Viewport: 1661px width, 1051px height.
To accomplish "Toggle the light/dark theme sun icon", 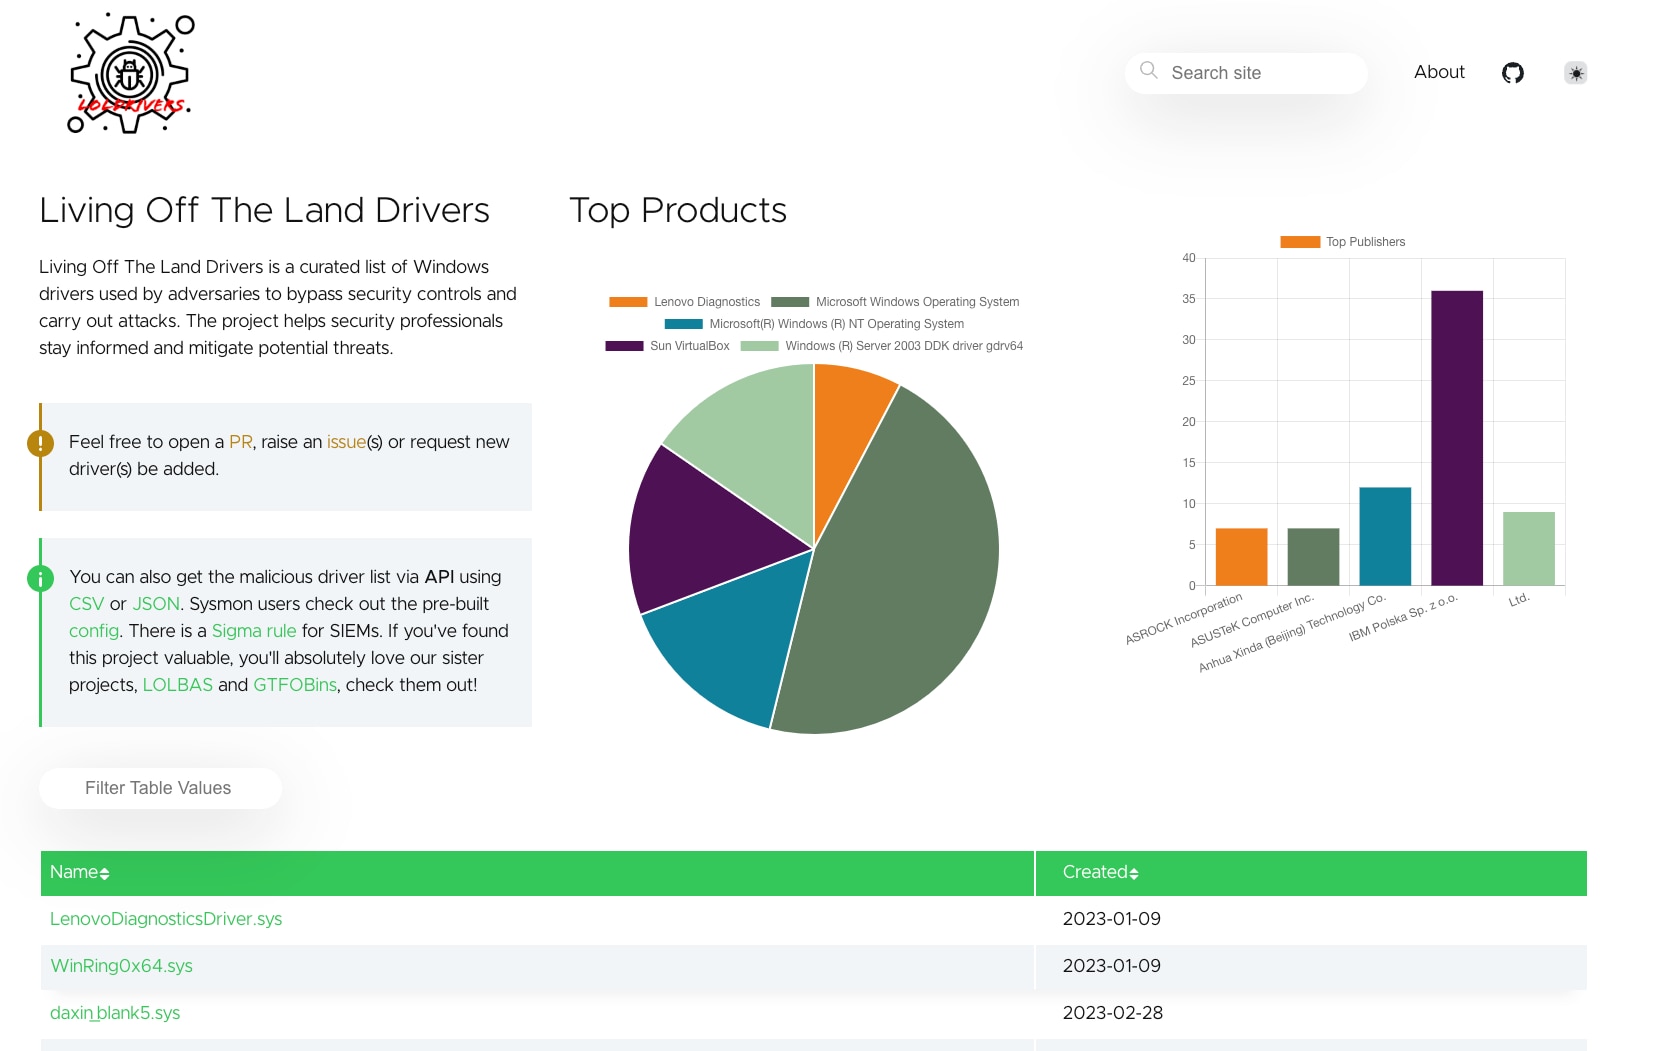I will 1576,73.
